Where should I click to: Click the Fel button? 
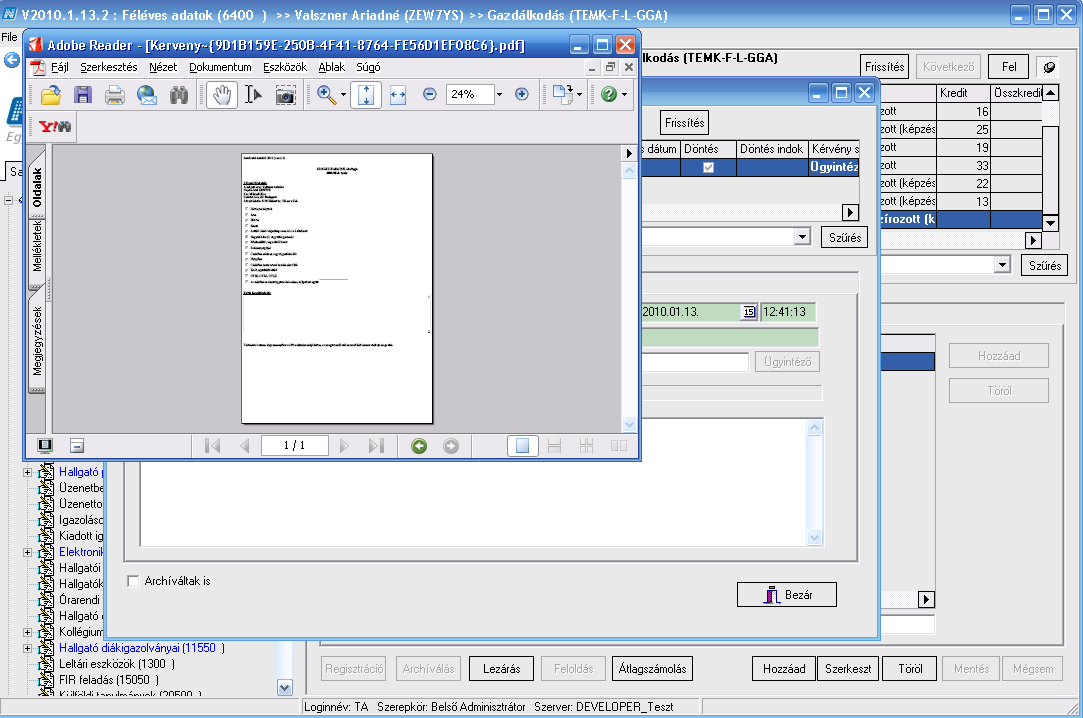[x=1009, y=67]
